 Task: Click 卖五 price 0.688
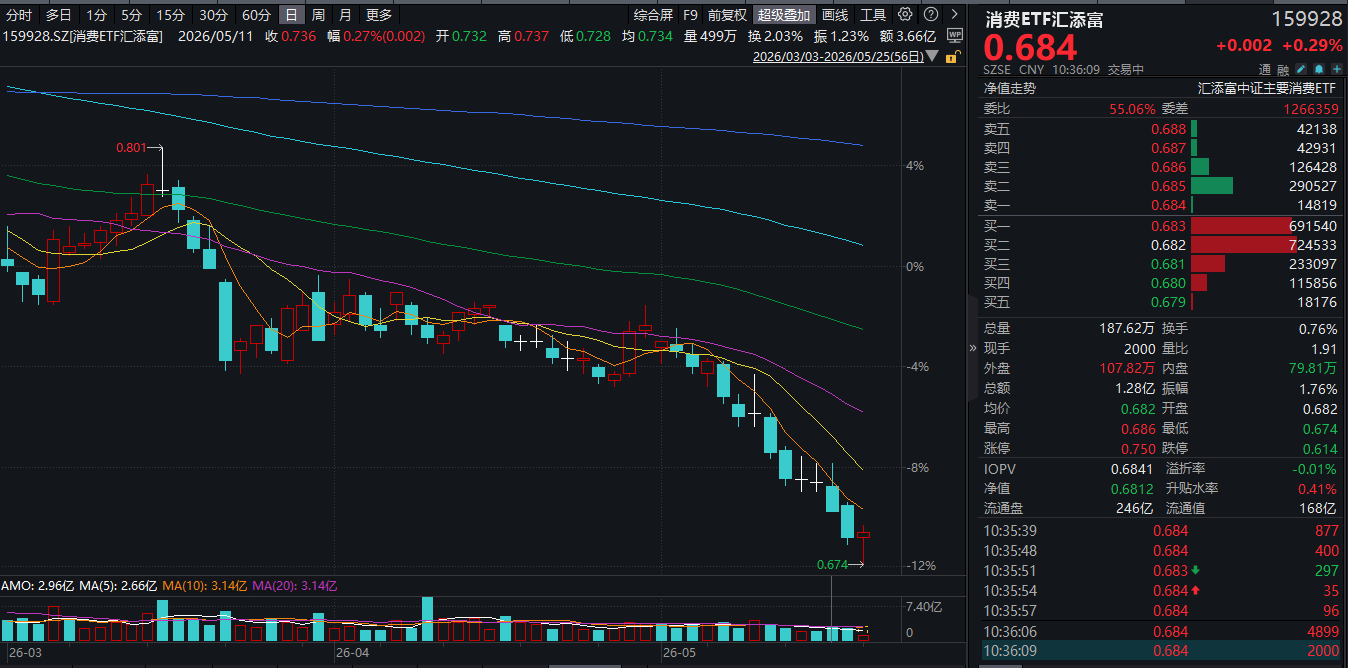pos(1168,129)
